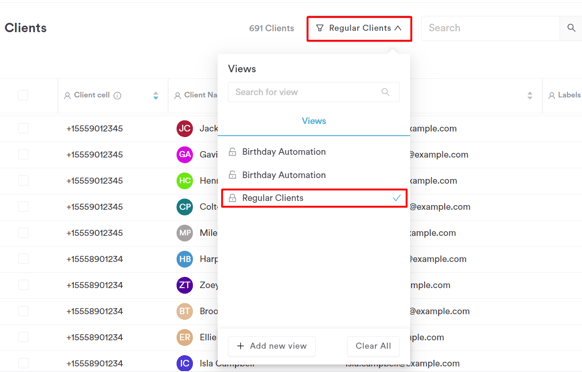Click the HB avatar
This screenshot has height=372, width=582.
click(184, 259)
